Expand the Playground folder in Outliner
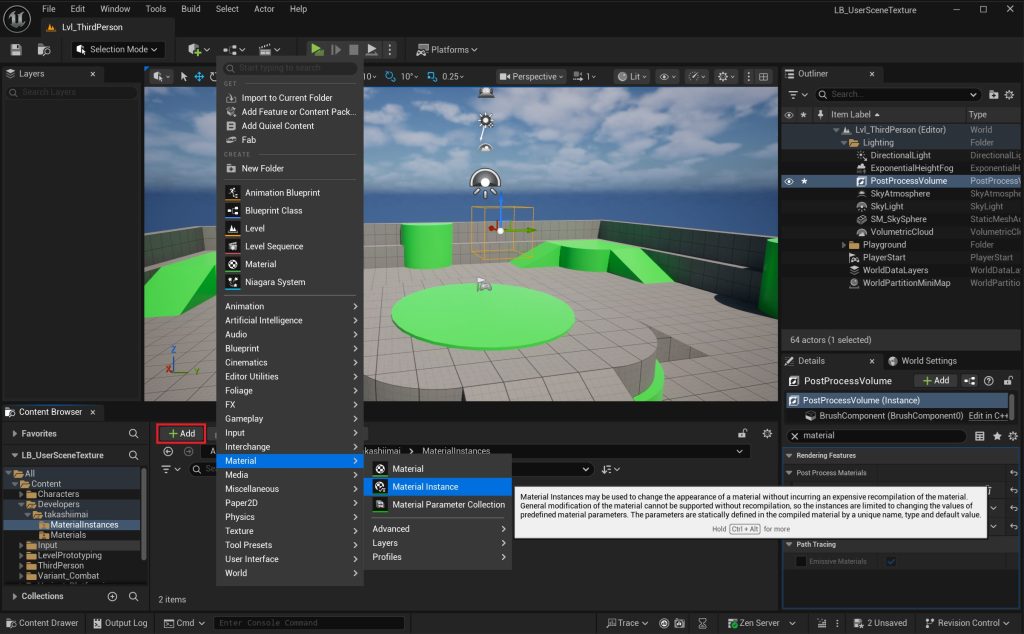 pos(844,244)
